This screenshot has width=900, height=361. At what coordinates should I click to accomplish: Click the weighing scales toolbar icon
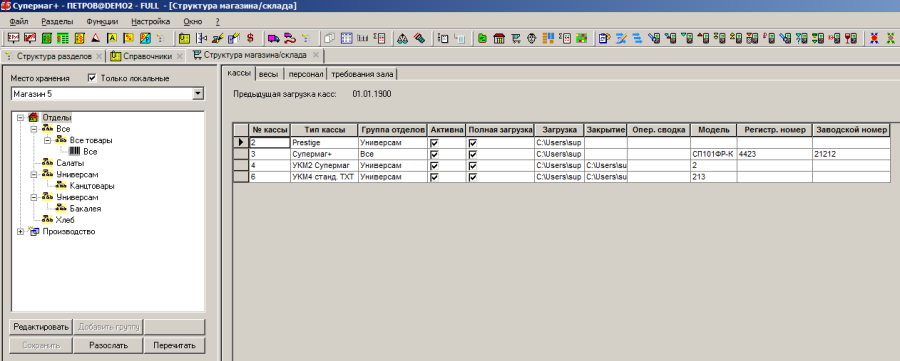(x=402, y=38)
